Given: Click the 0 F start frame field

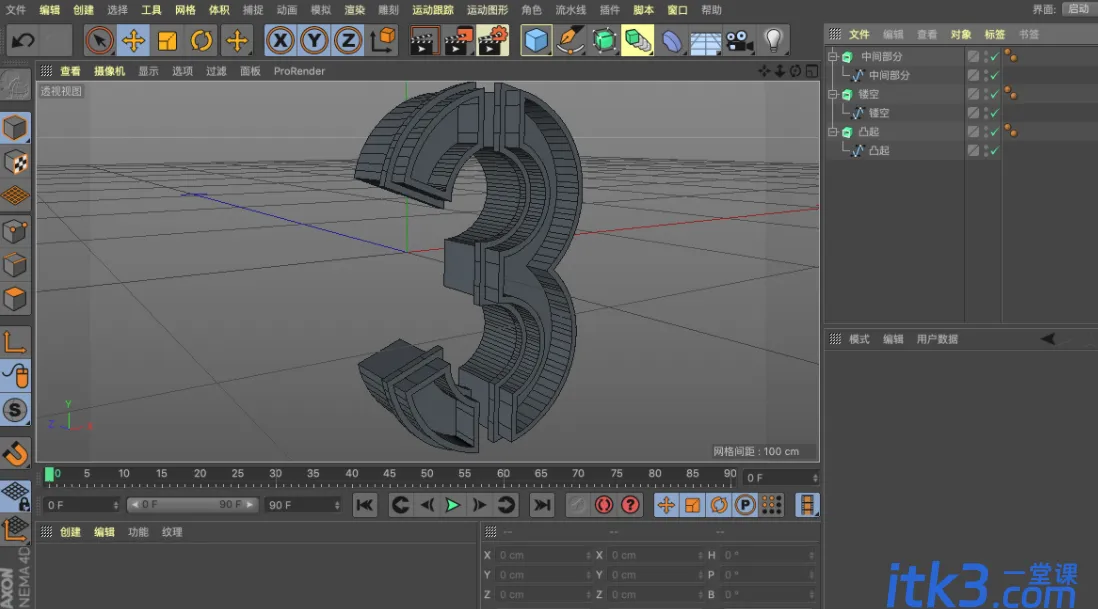Looking at the screenshot, I should coord(82,505).
